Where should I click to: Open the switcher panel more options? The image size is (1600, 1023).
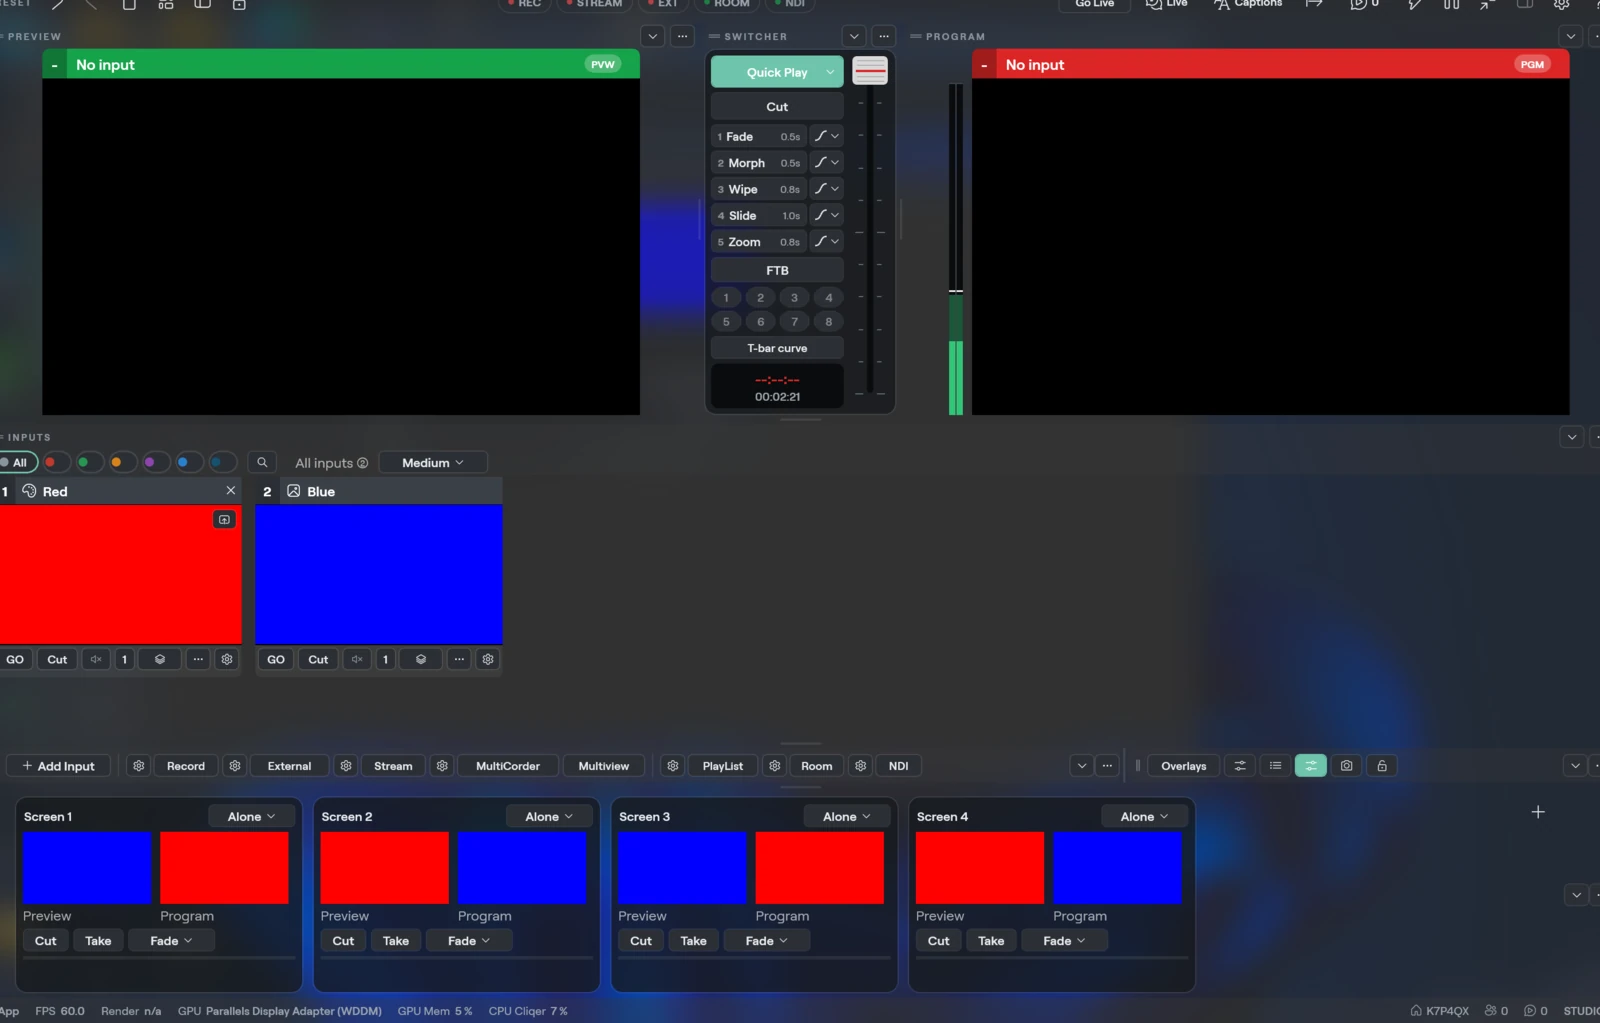884,36
